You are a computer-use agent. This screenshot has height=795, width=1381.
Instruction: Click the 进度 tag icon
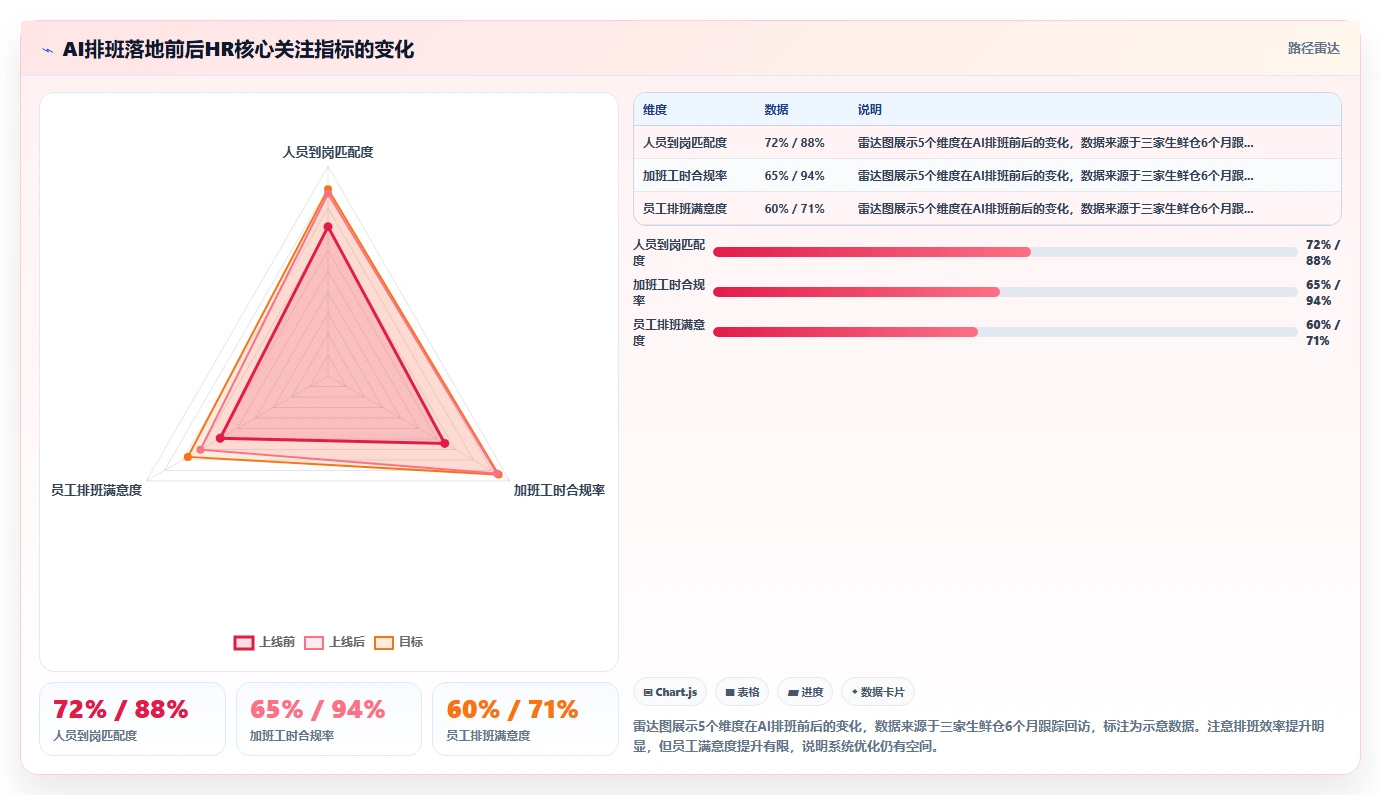(793, 692)
